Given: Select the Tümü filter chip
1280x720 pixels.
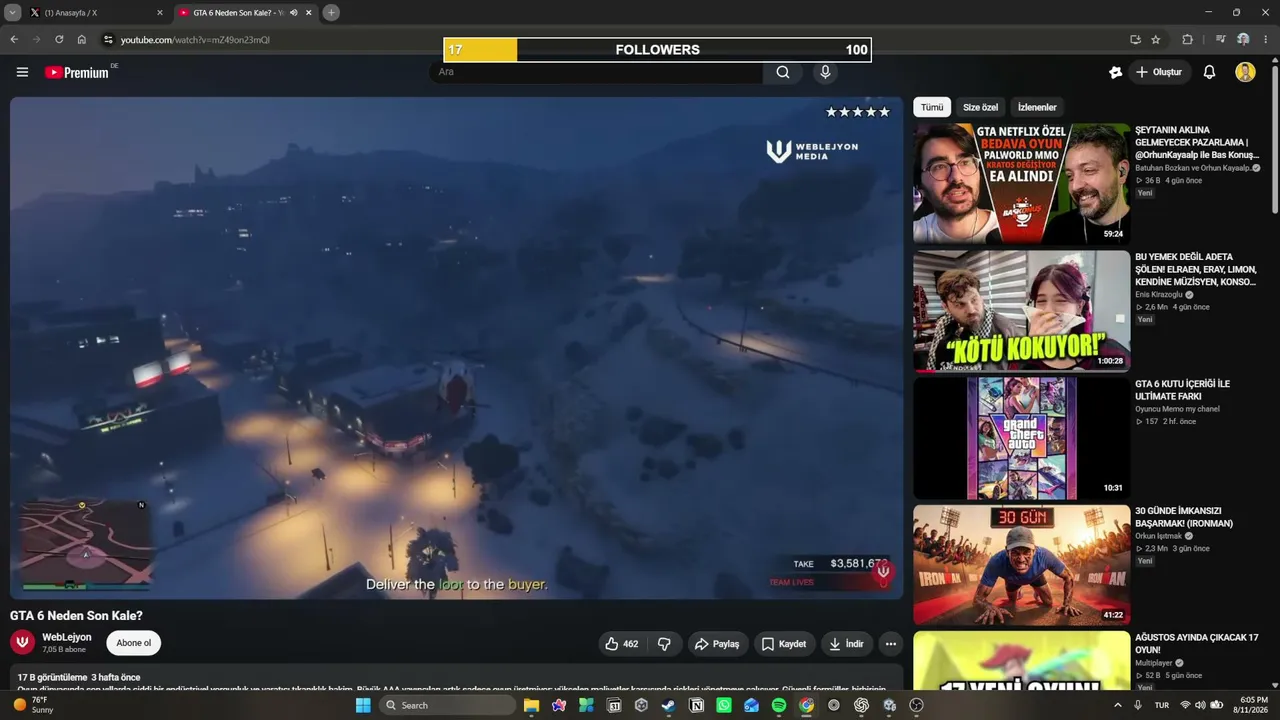Looking at the screenshot, I should pyautogui.click(x=932, y=107).
